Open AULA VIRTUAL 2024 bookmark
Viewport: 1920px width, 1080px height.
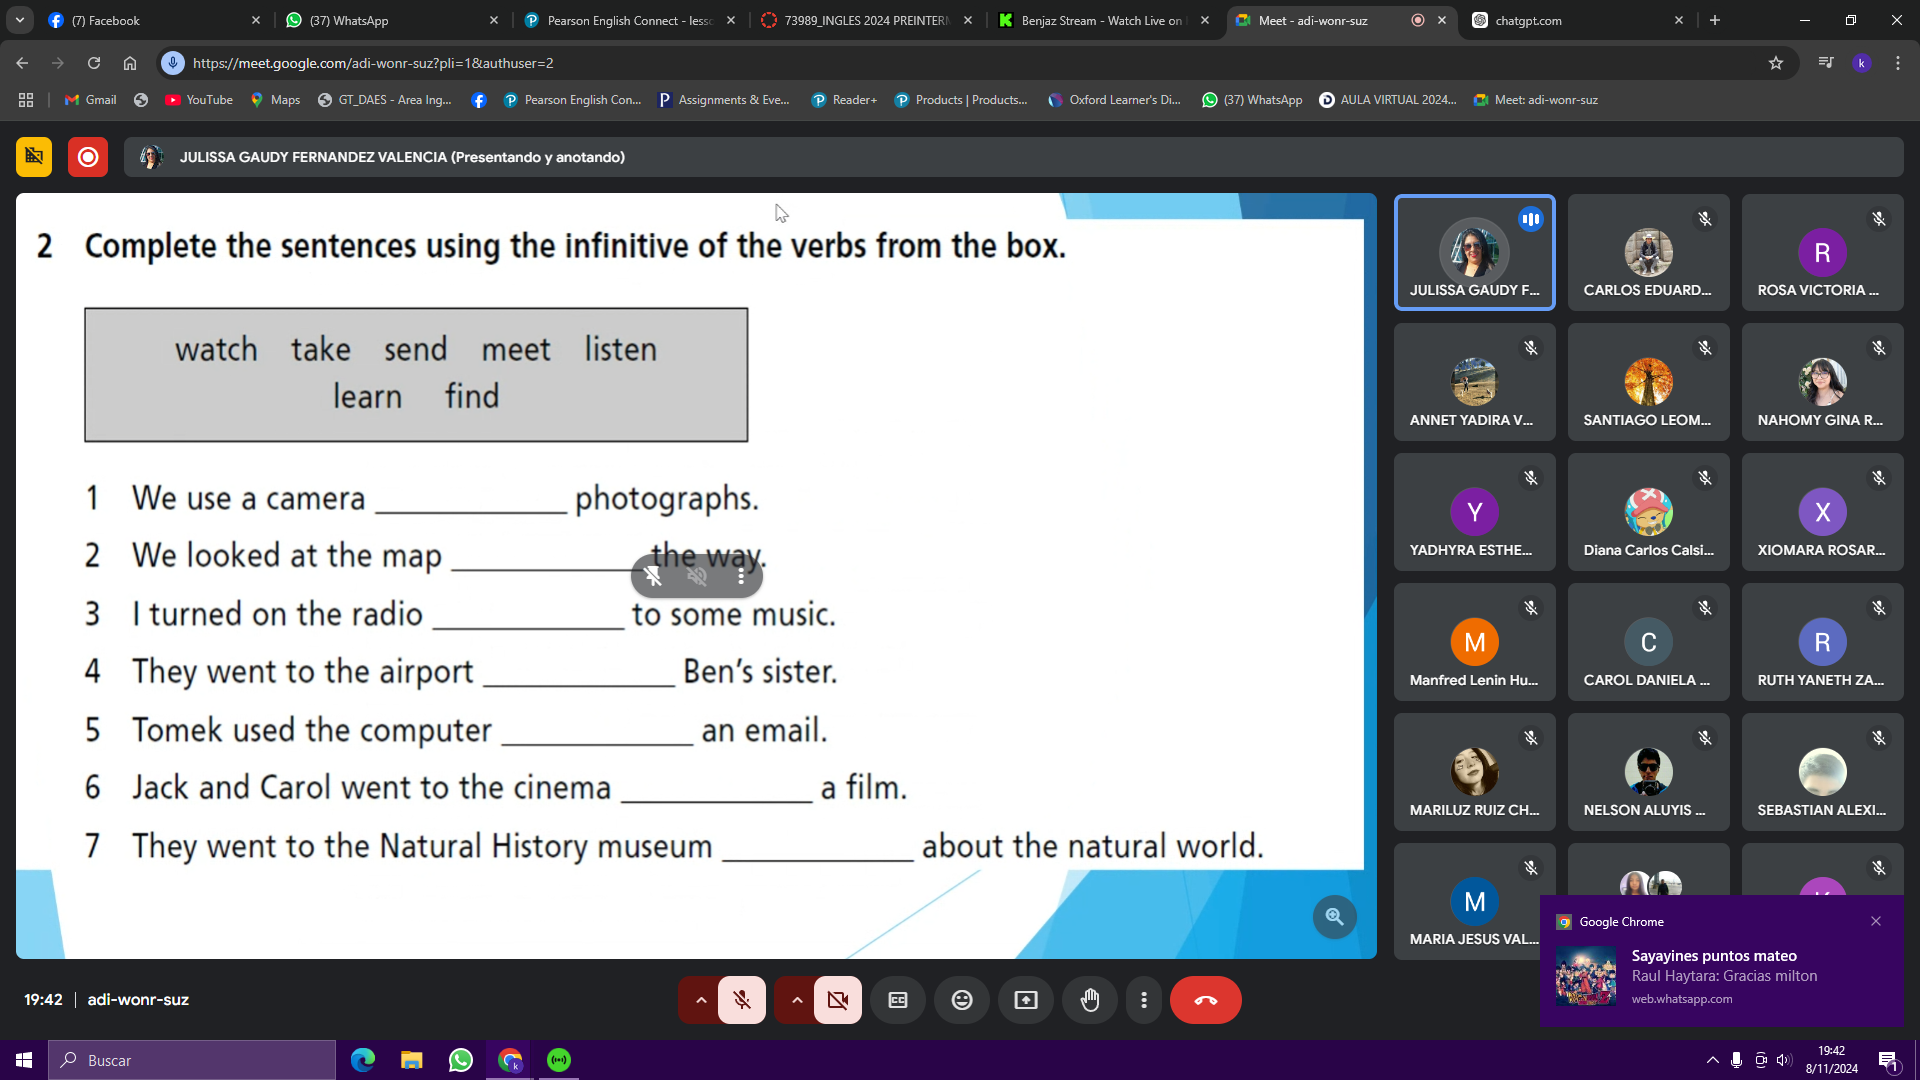pos(1388,100)
